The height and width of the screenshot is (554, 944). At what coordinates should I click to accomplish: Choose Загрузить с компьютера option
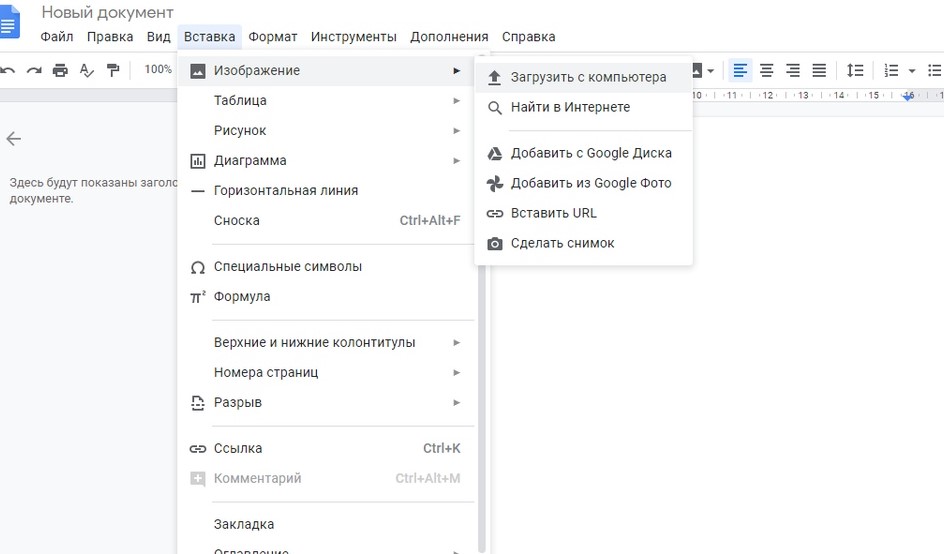click(x=587, y=77)
